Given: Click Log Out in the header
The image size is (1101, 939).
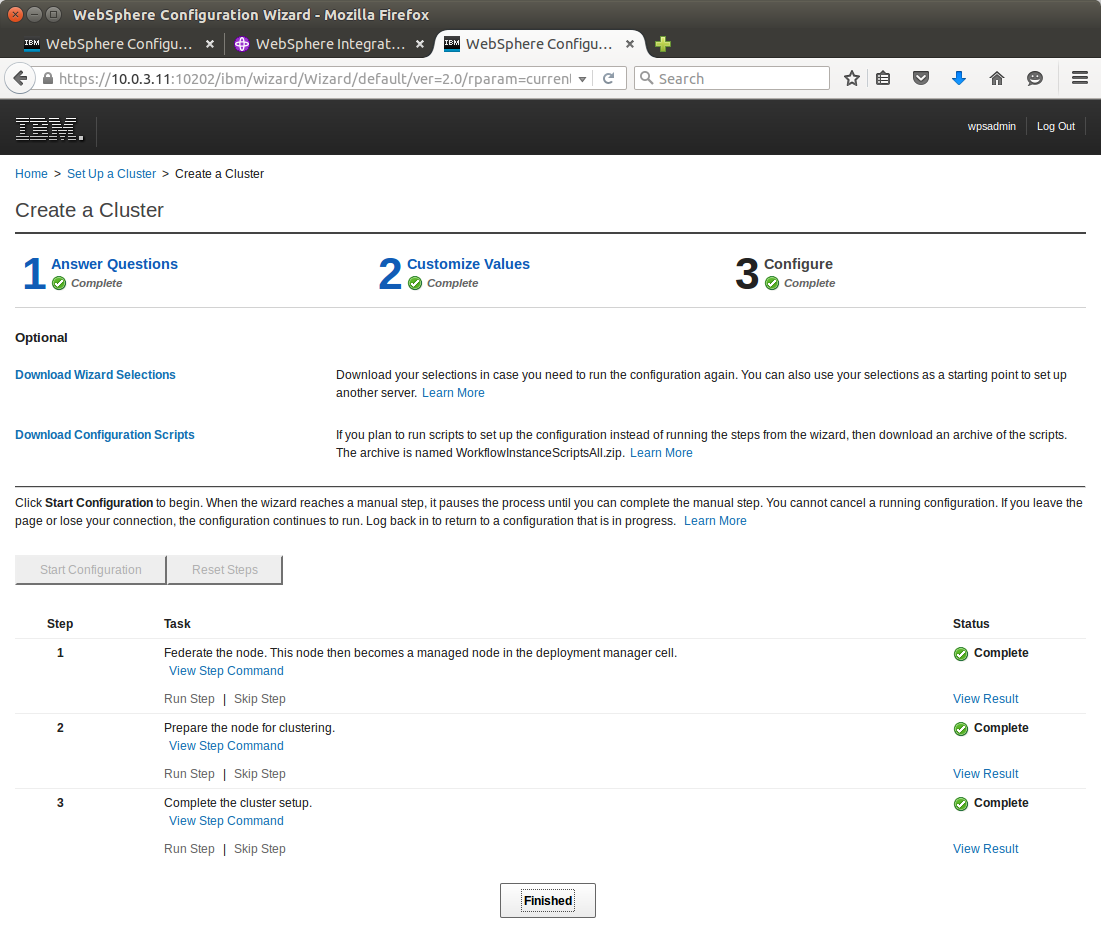Looking at the screenshot, I should [x=1055, y=126].
